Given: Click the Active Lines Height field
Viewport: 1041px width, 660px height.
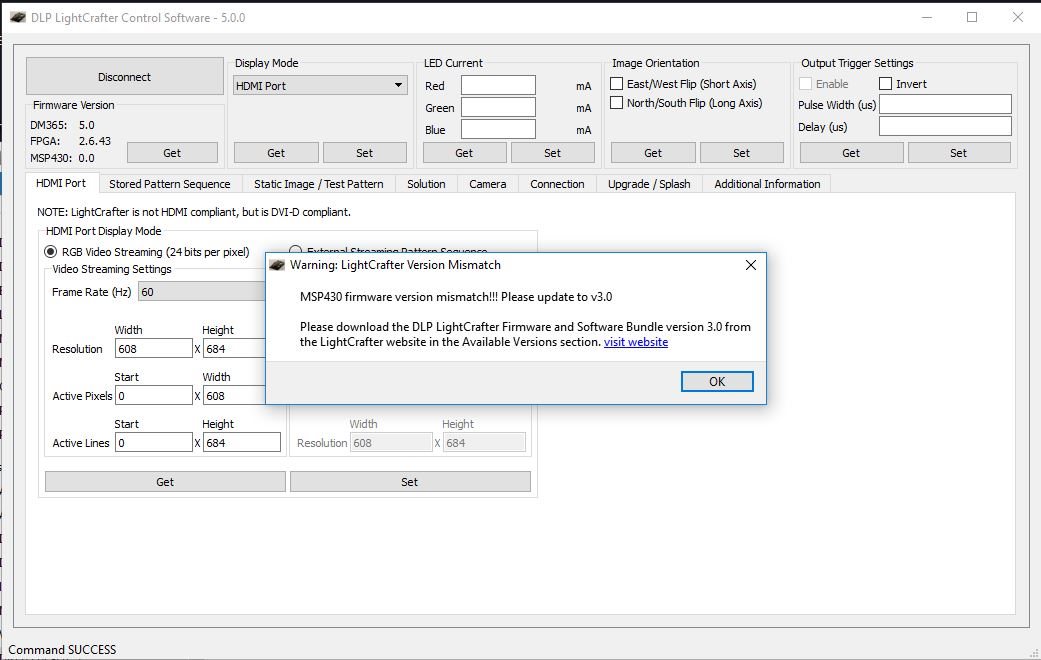Looking at the screenshot, I should coord(242,443).
